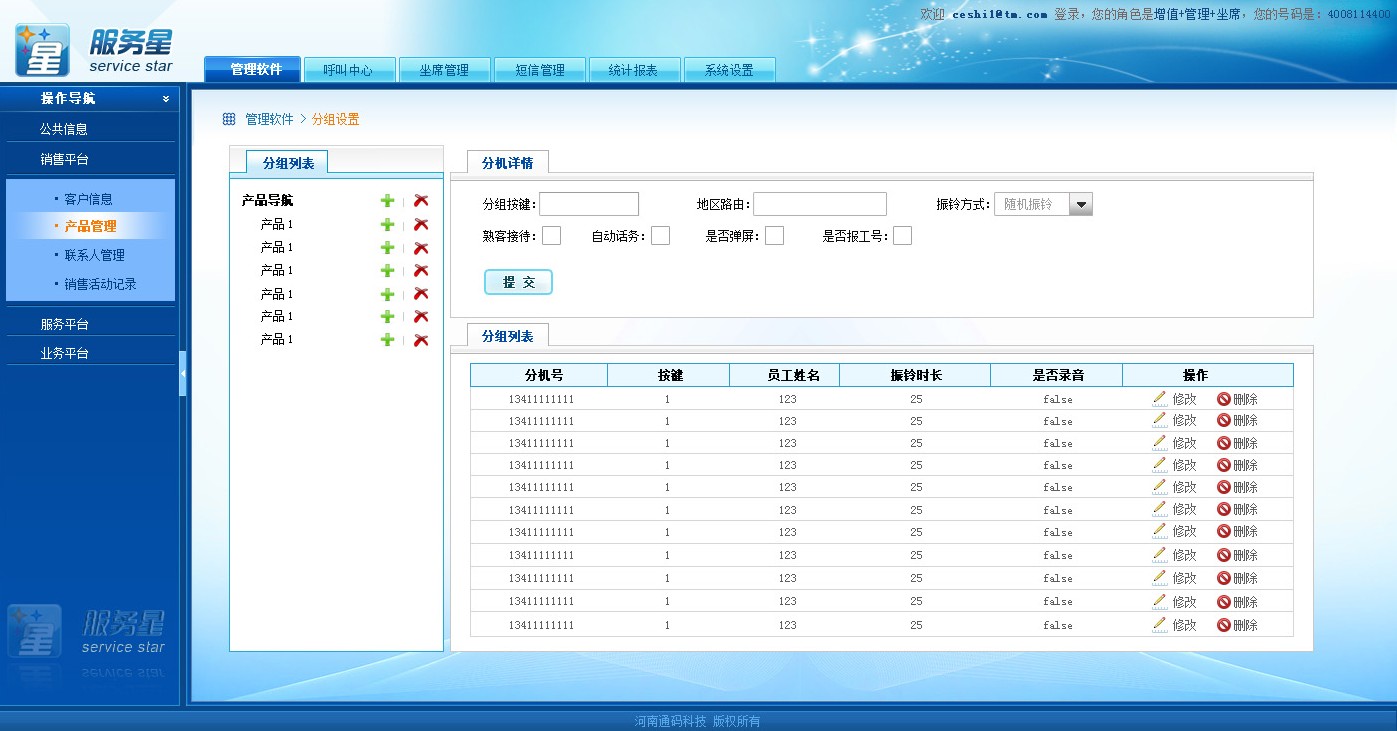Select 分组列表 tab above the product tree

point(288,163)
